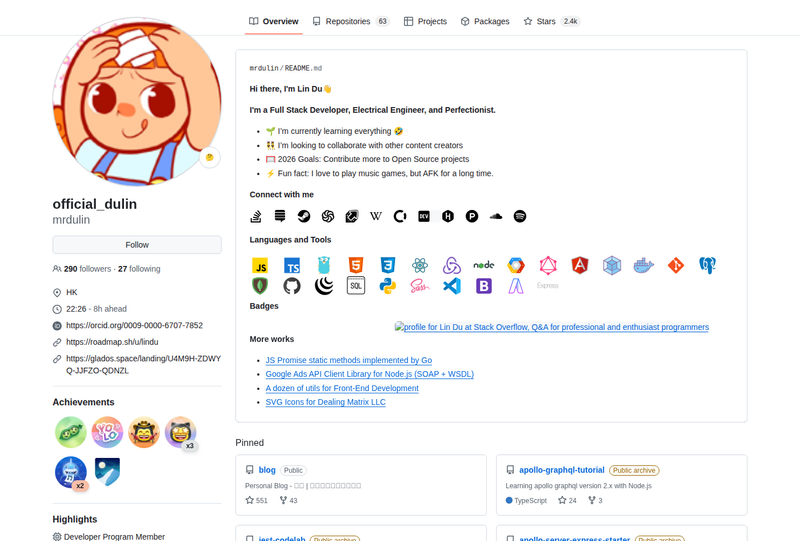800x541 pixels.
Task: Click the GraphQL icon
Action: click(548, 265)
